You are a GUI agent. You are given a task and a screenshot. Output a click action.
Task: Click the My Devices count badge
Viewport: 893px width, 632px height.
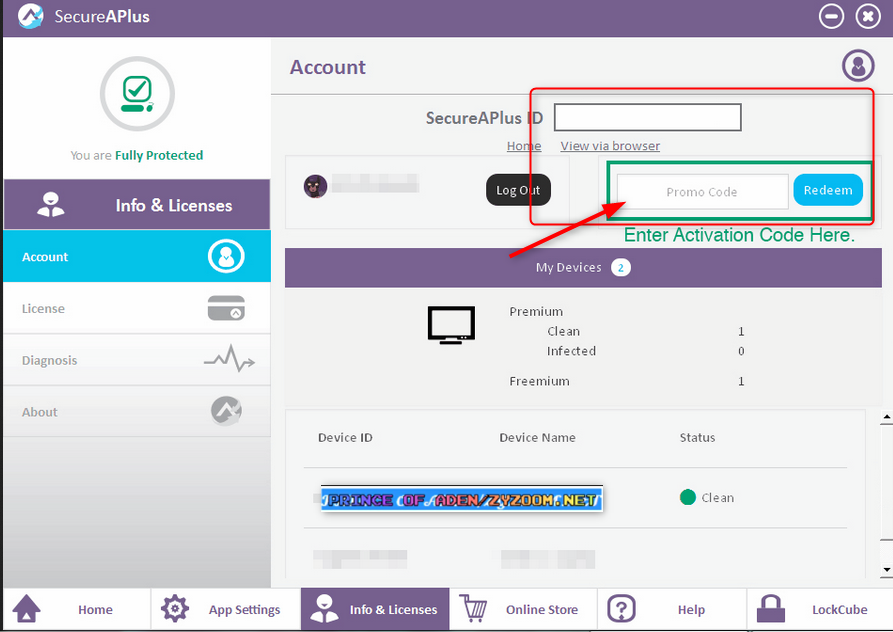click(620, 267)
